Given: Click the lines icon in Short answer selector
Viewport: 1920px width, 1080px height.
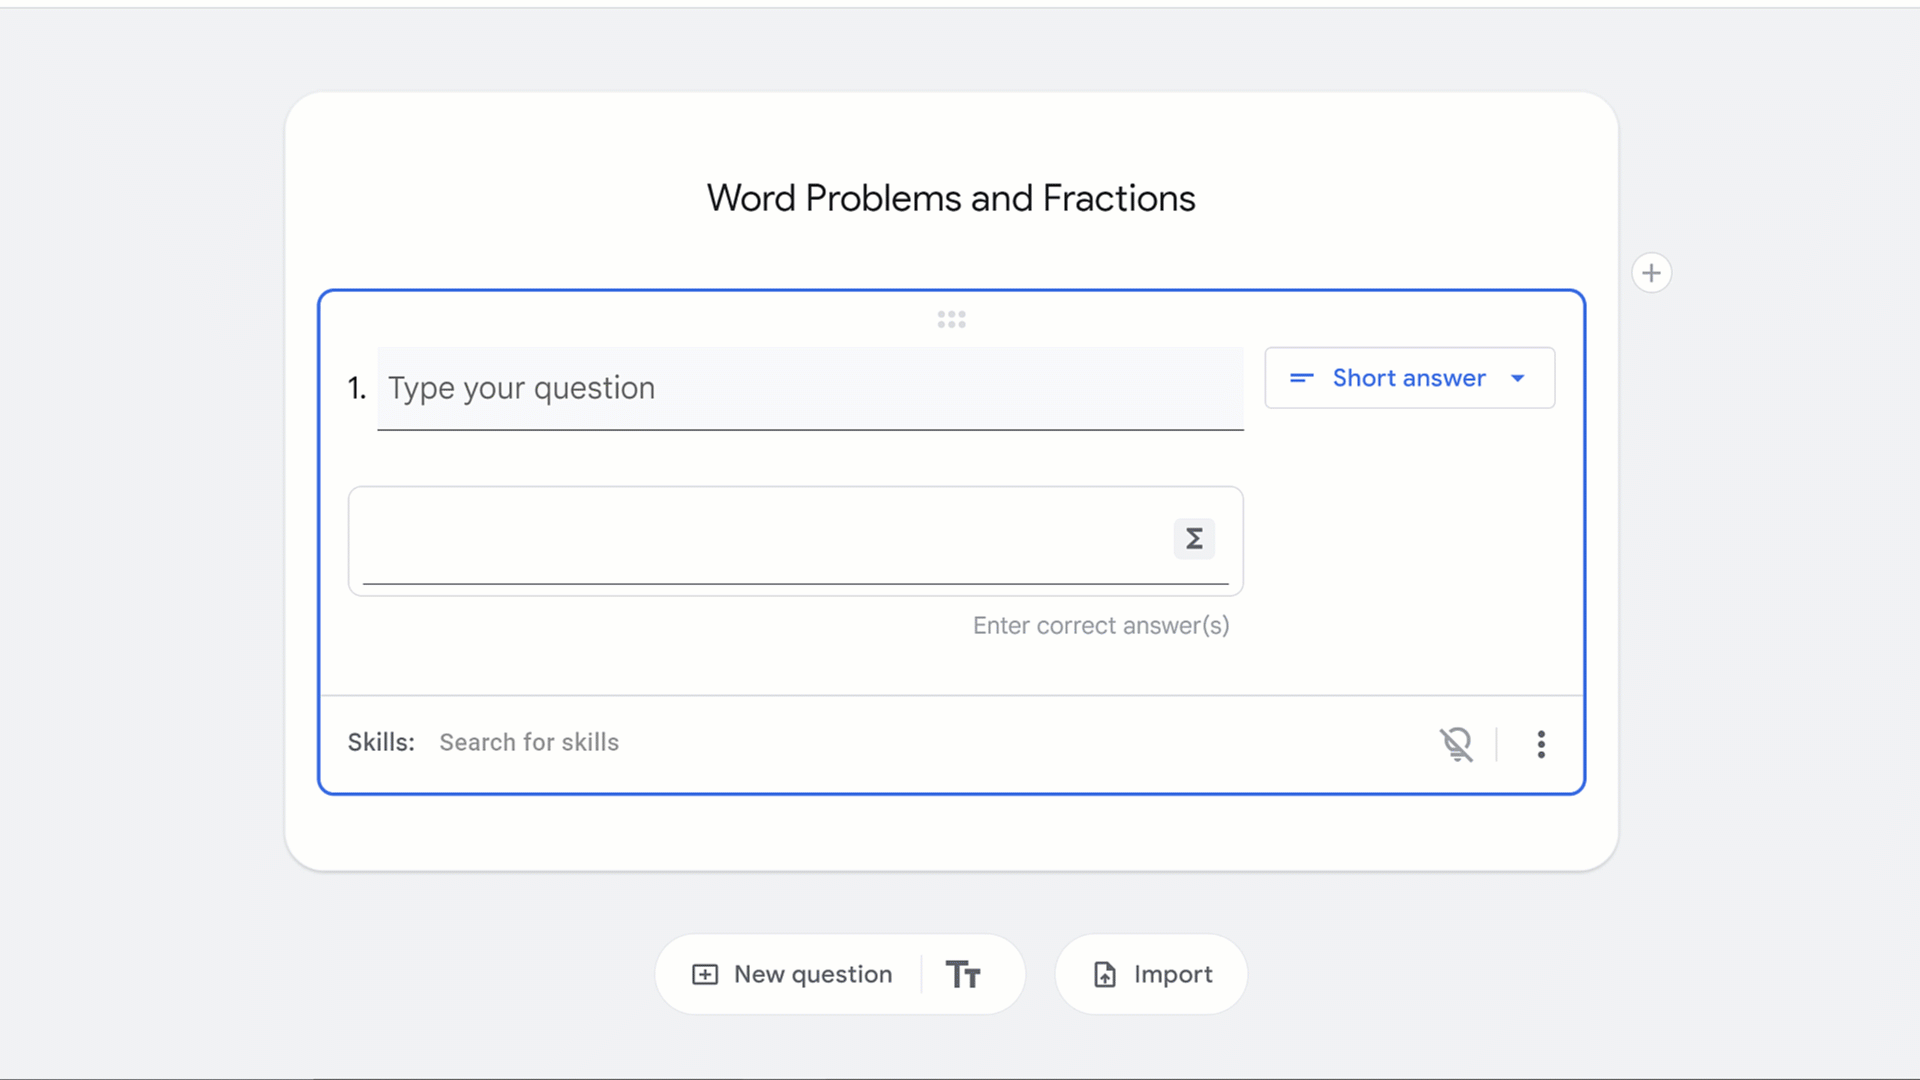Looking at the screenshot, I should point(1301,378).
